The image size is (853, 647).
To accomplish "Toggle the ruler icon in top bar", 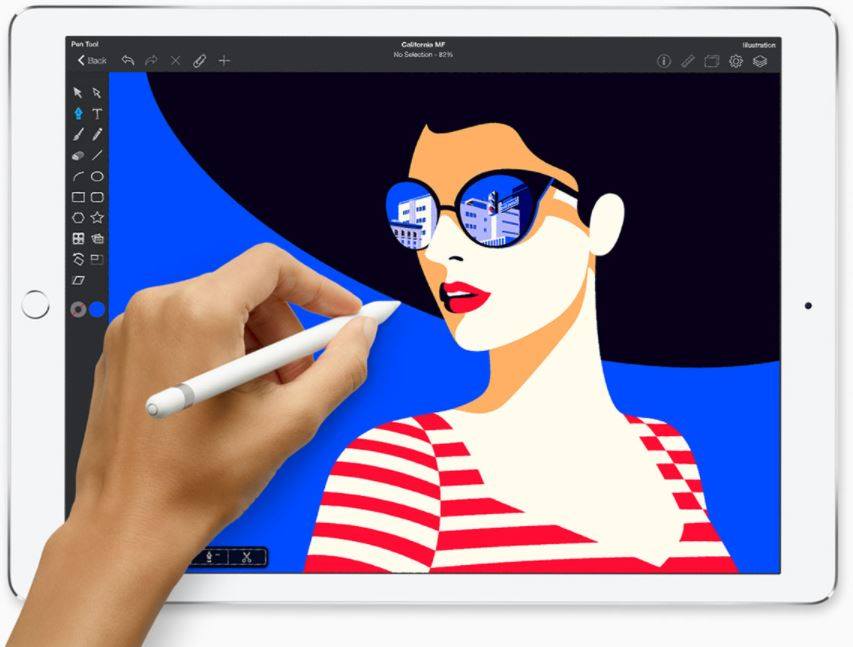I will pos(688,61).
